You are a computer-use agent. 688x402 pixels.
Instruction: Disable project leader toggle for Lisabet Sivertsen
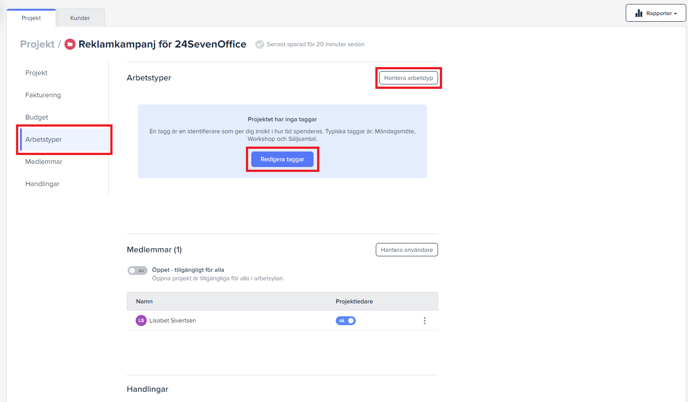click(345, 321)
